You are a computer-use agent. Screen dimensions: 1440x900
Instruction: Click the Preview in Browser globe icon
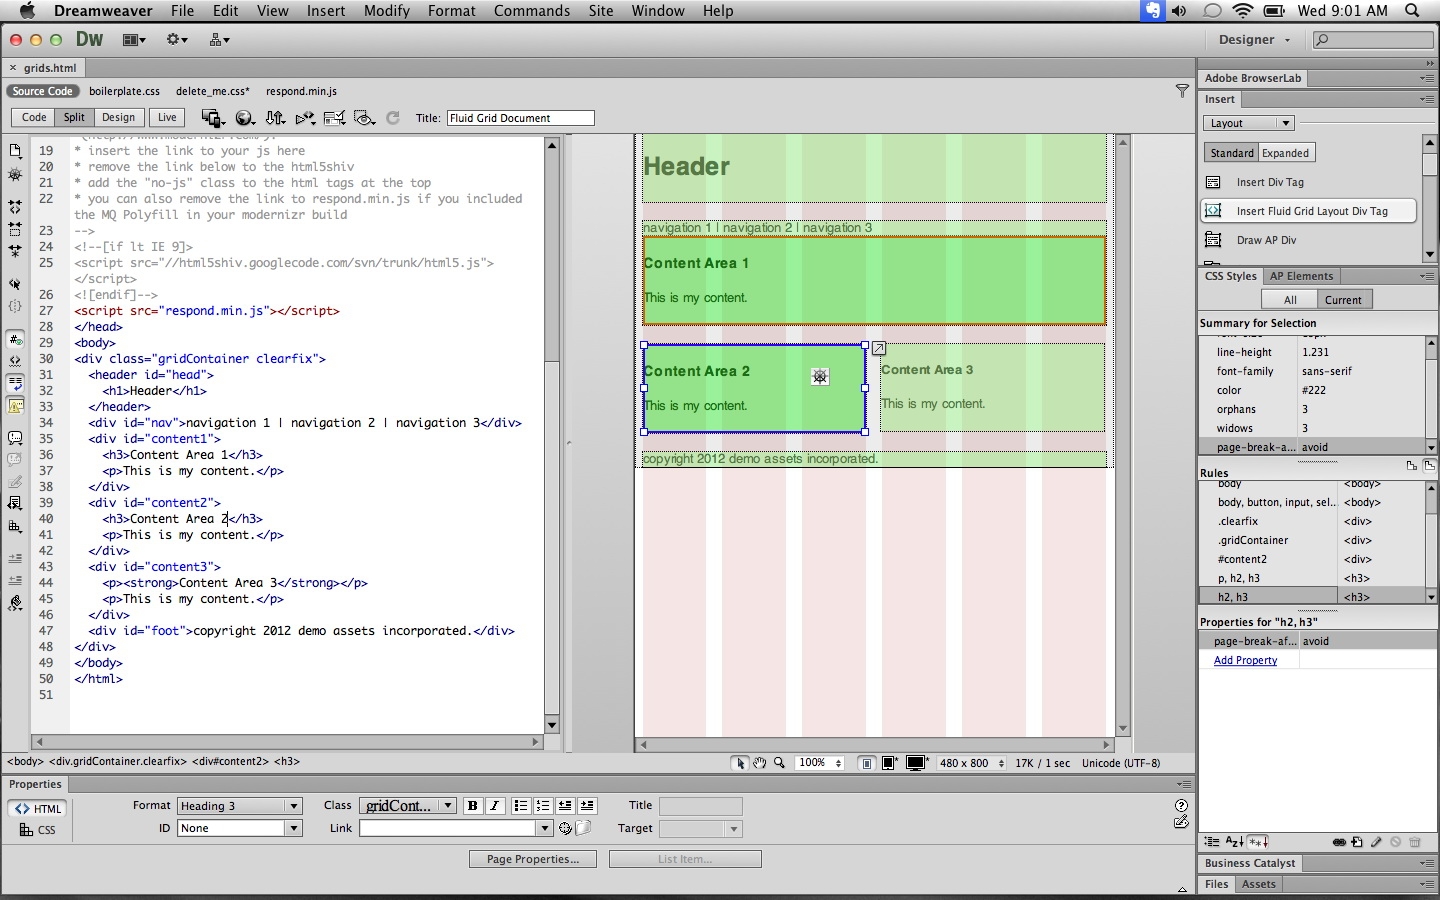[x=244, y=118]
